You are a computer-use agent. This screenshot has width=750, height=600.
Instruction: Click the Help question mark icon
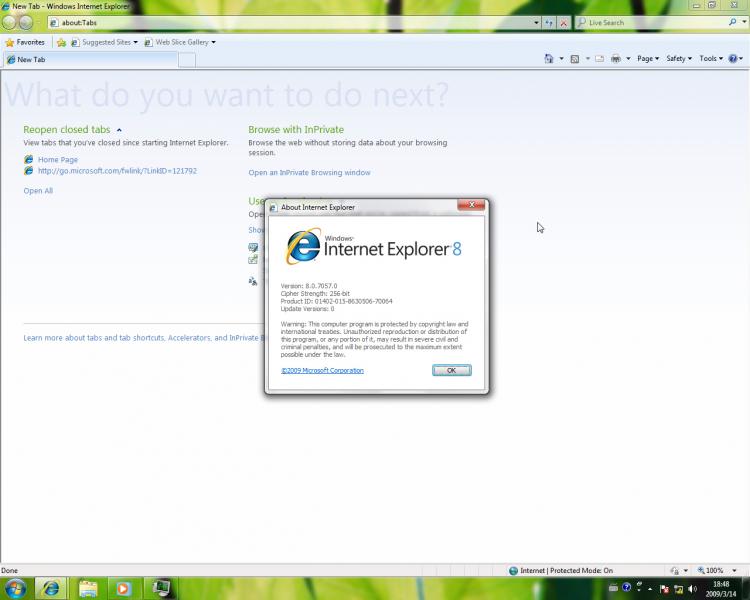click(x=733, y=58)
